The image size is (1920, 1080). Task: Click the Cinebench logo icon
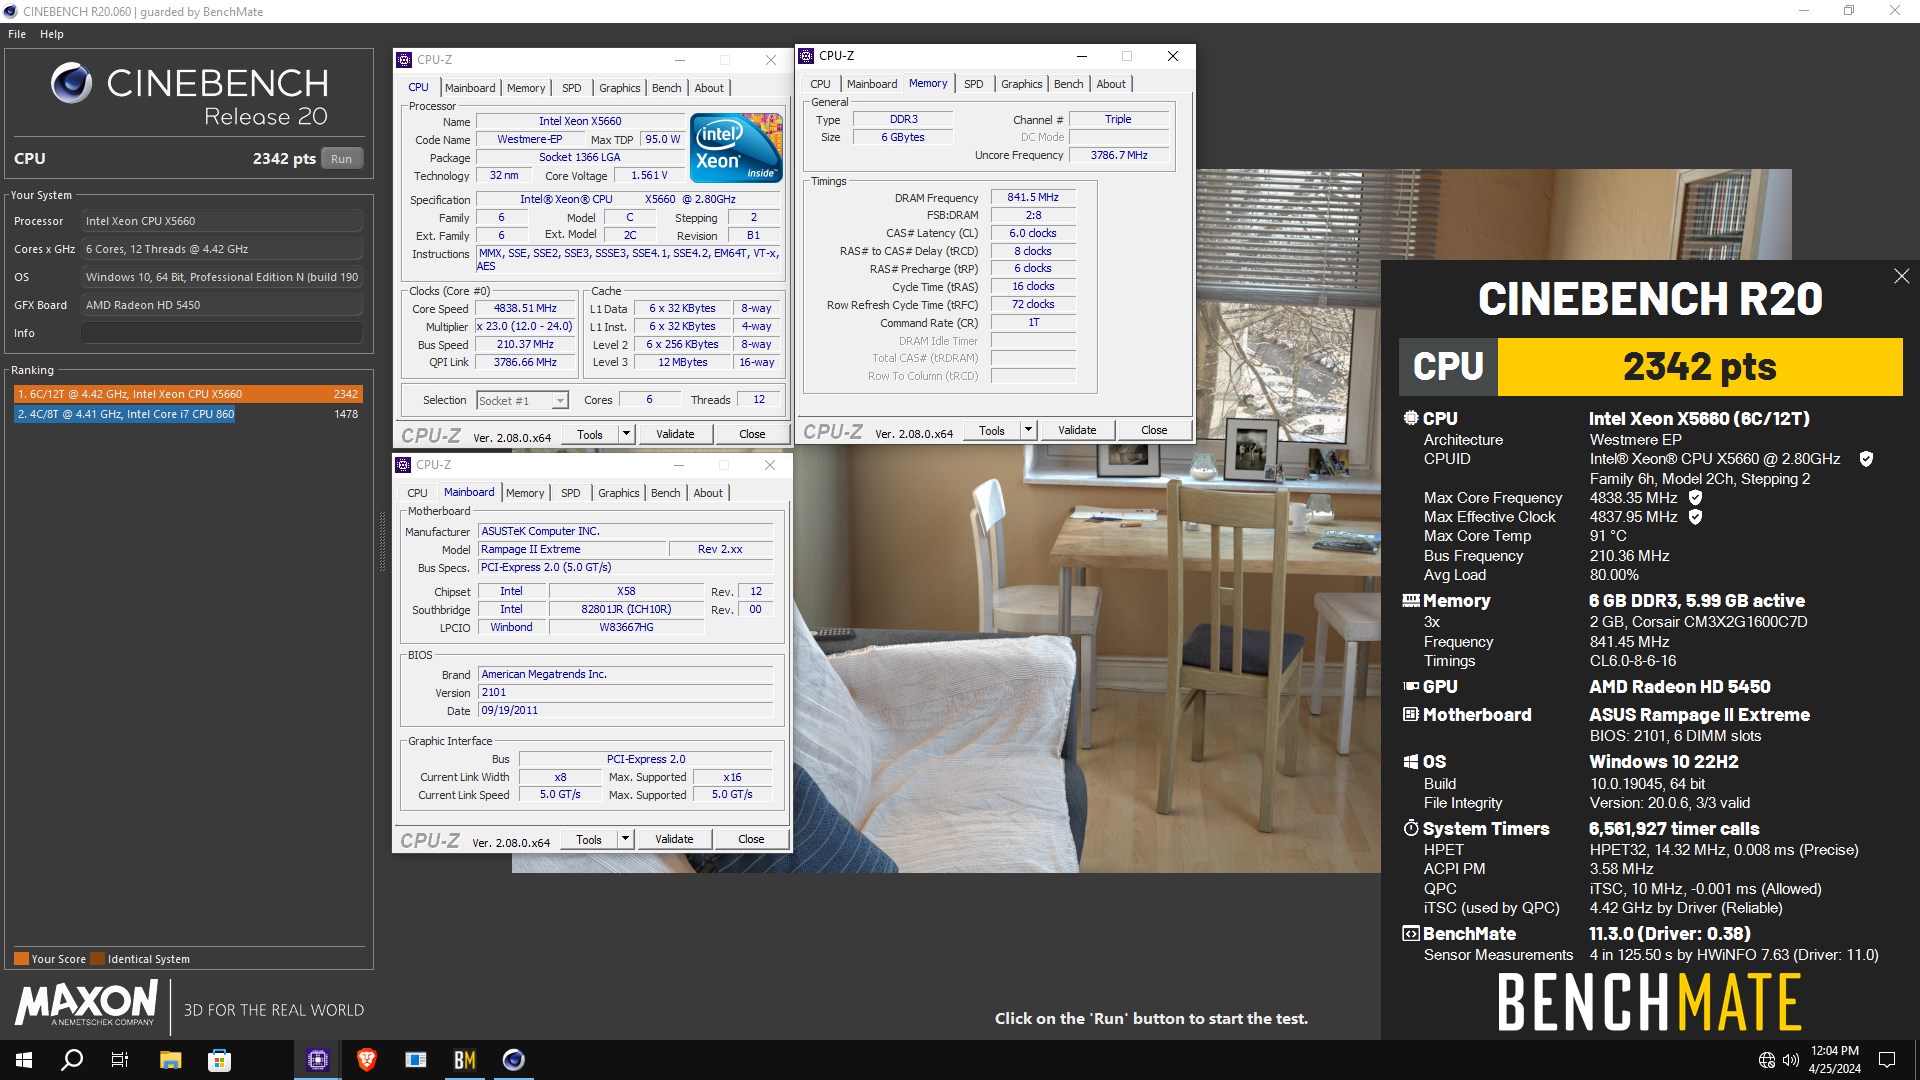coord(72,83)
